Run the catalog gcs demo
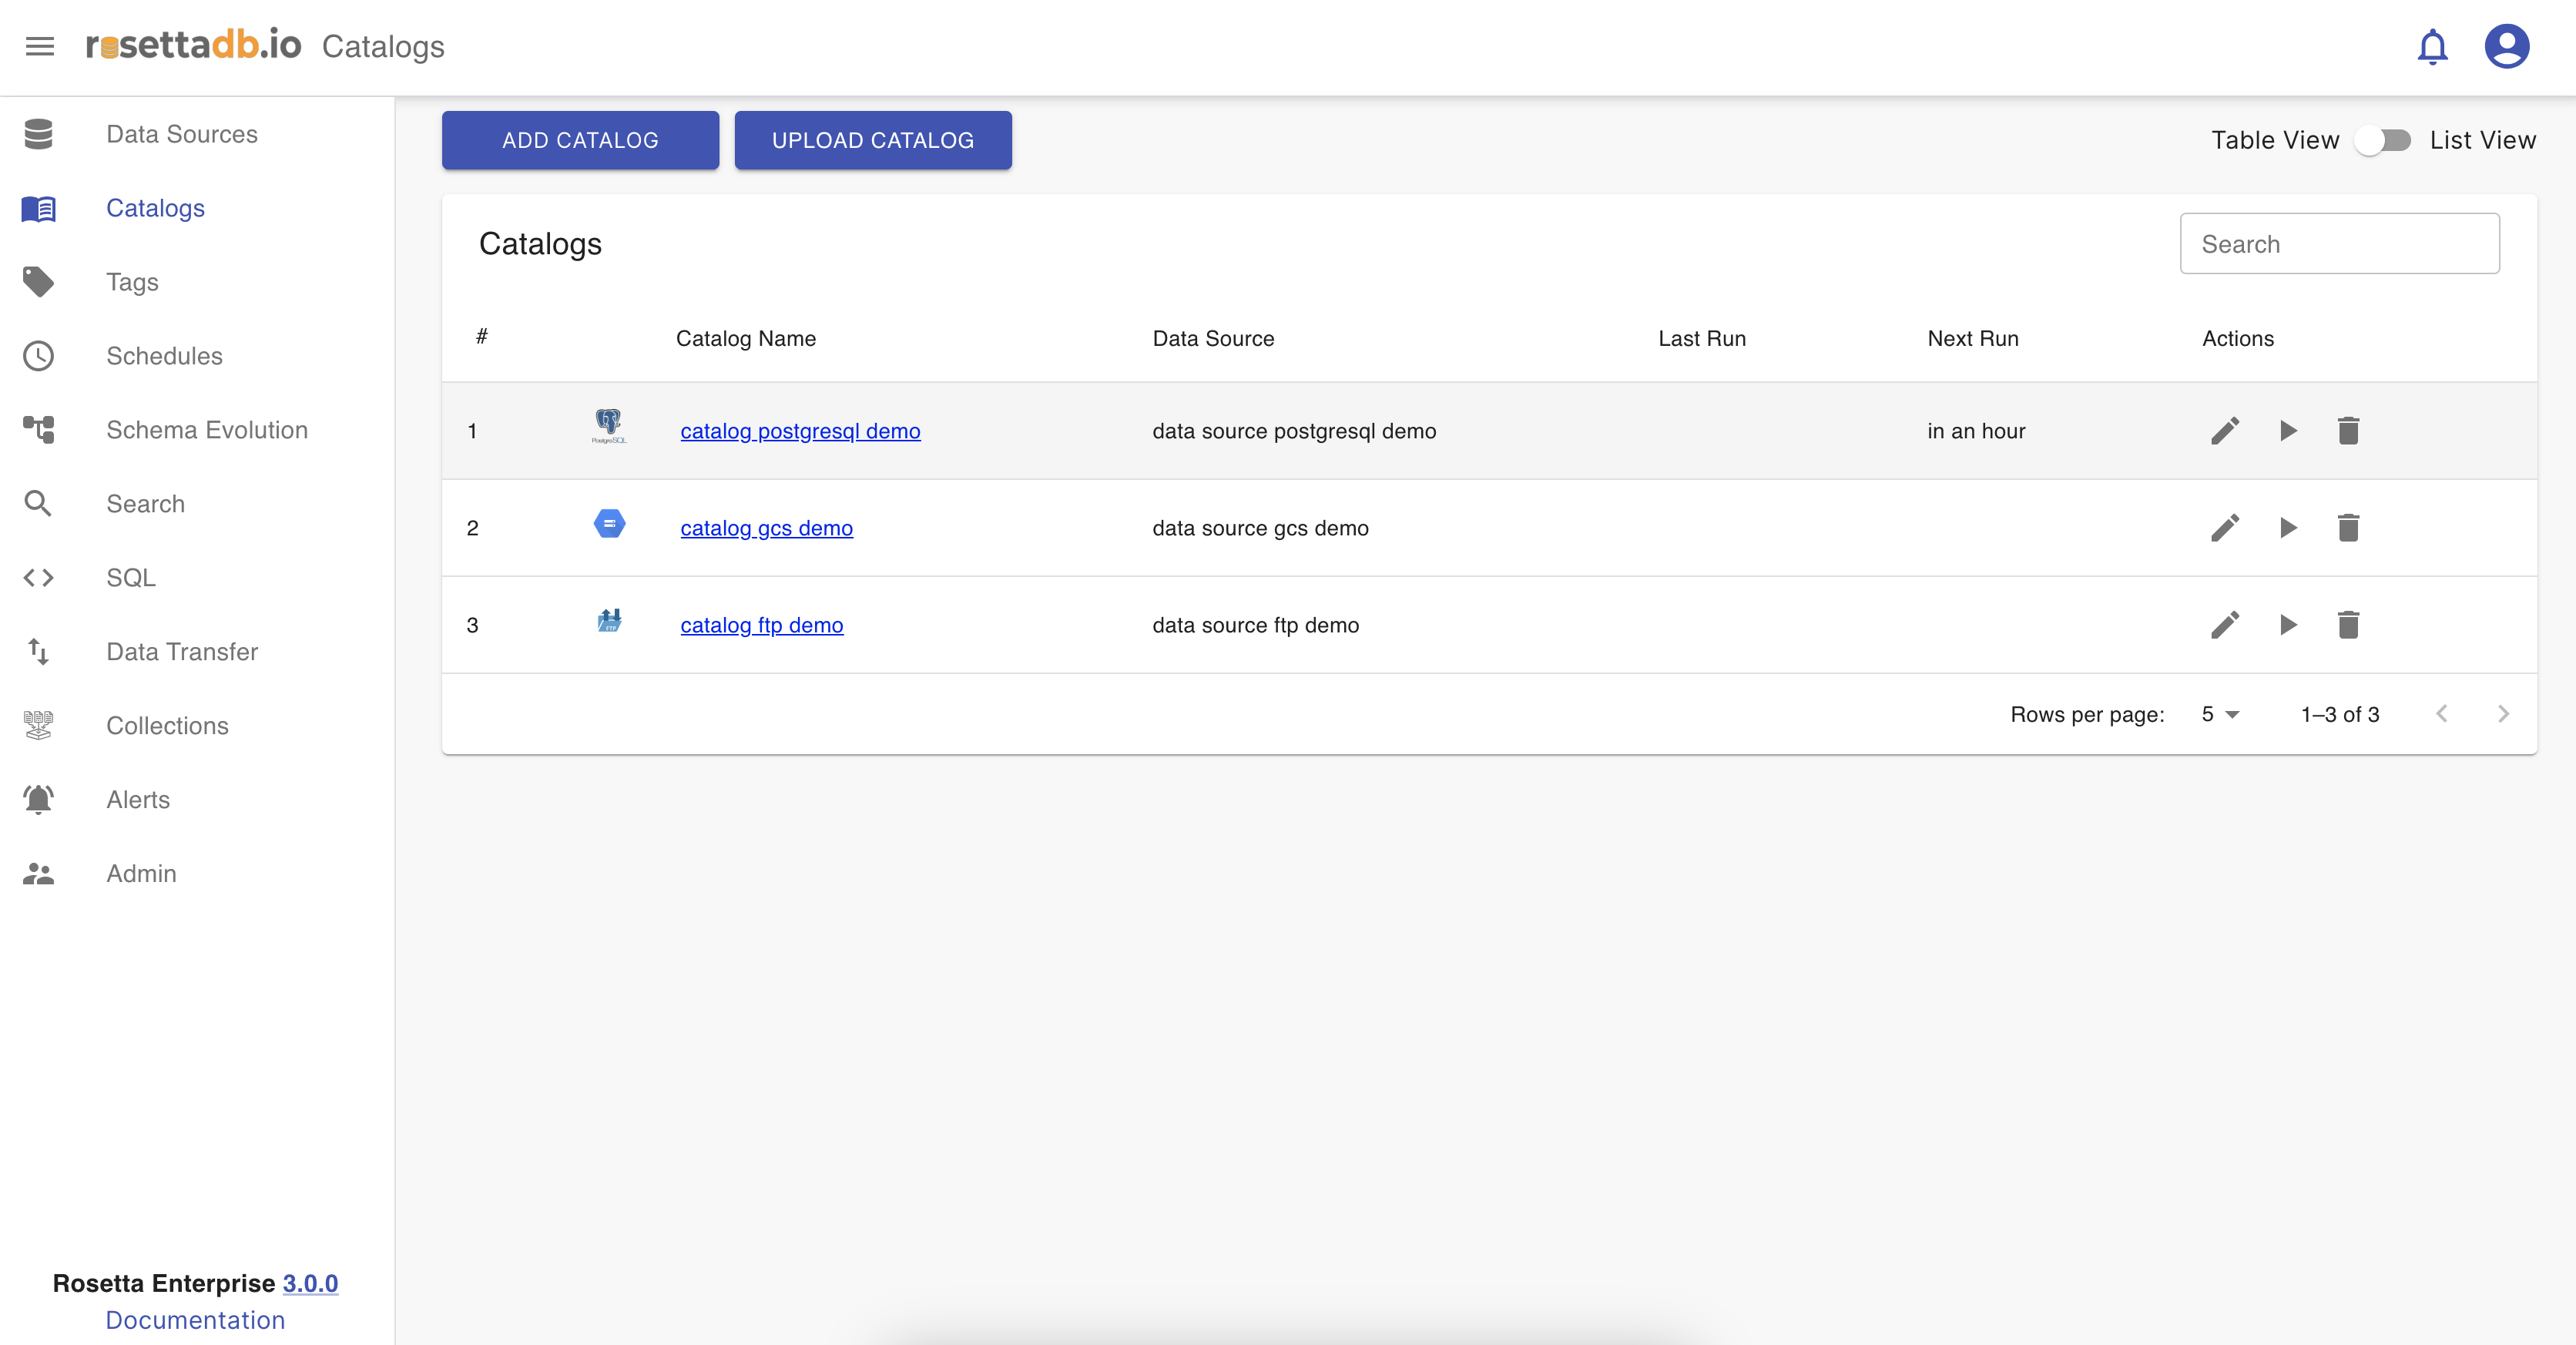The height and width of the screenshot is (1345, 2576). click(2288, 528)
